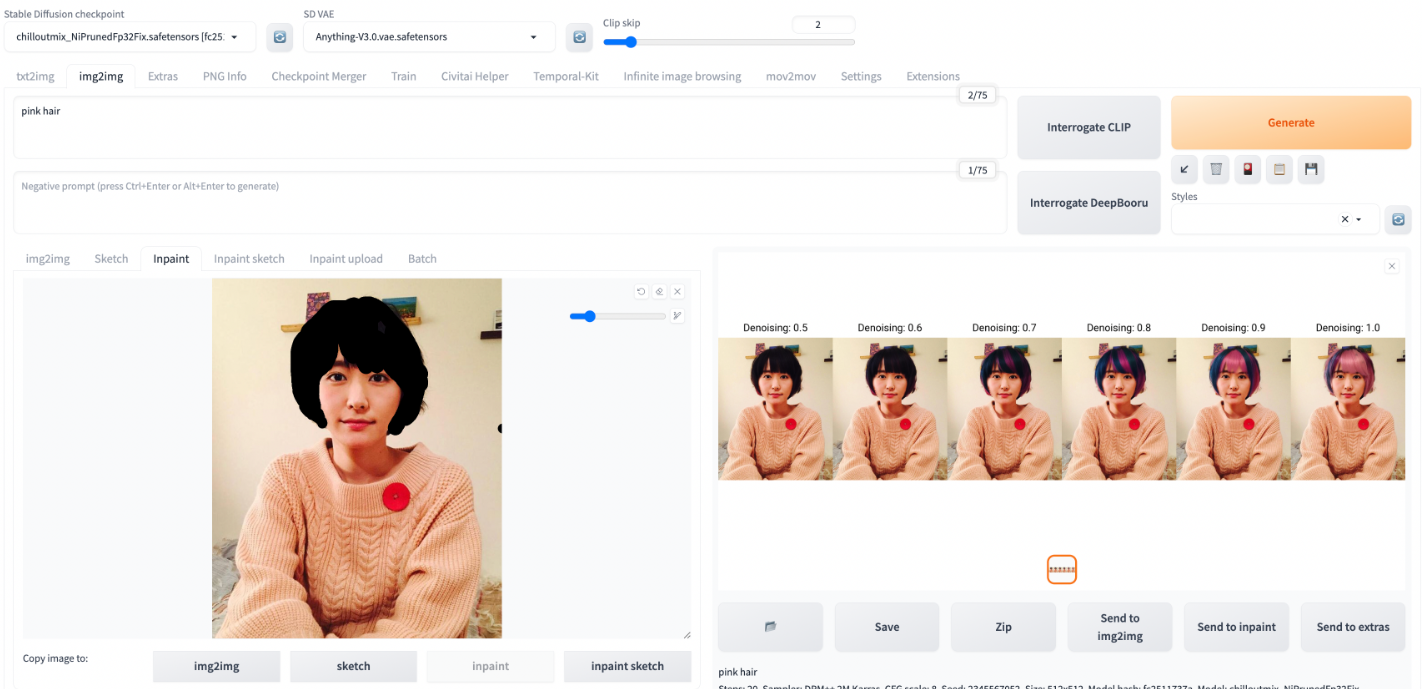This screenshot has height=689, width=1422.
Task: Click the Denoising 0.5 result in gallery
Action: tap(775, 409)
